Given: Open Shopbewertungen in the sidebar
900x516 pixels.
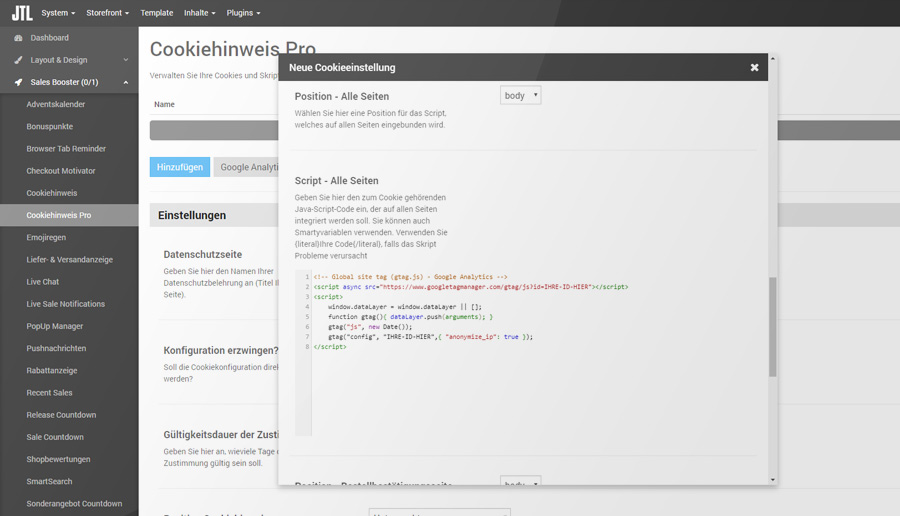Looking at the screenshot, I should pos(58,459).
